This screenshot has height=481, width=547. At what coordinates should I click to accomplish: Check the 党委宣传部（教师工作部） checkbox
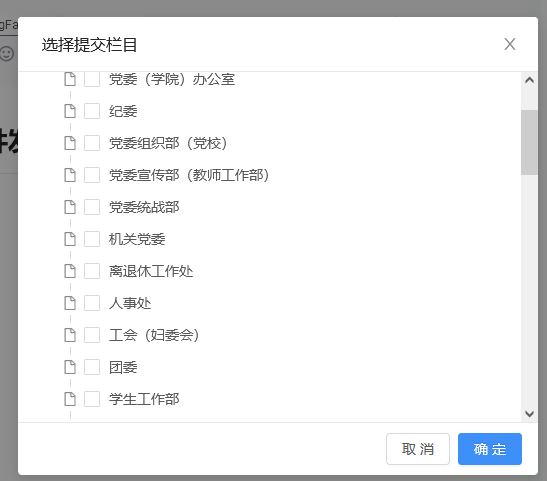[x=92, y=175]
